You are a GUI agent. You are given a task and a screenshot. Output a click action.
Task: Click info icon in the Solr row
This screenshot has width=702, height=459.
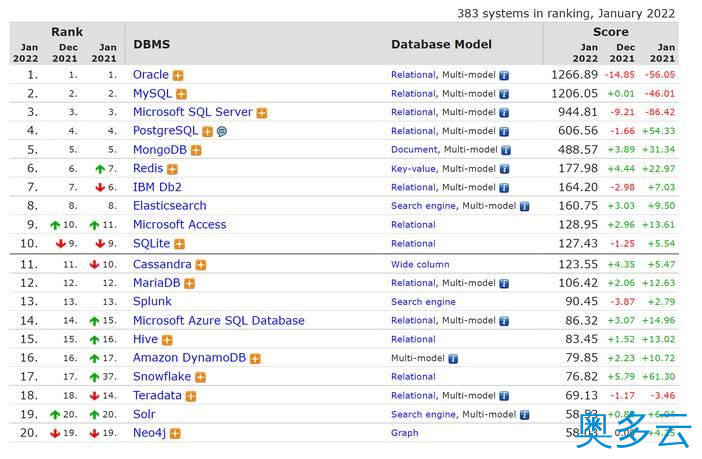tap(524, 415)
